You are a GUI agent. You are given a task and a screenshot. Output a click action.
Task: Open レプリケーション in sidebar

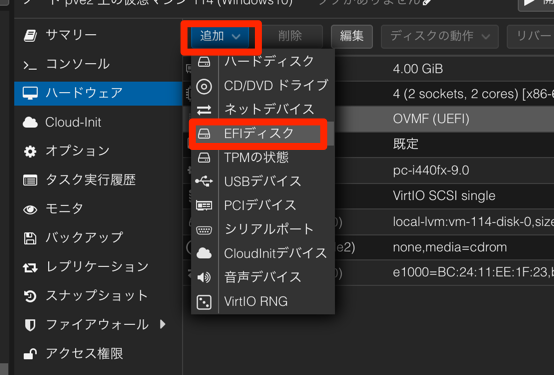[x=97, y=266]
